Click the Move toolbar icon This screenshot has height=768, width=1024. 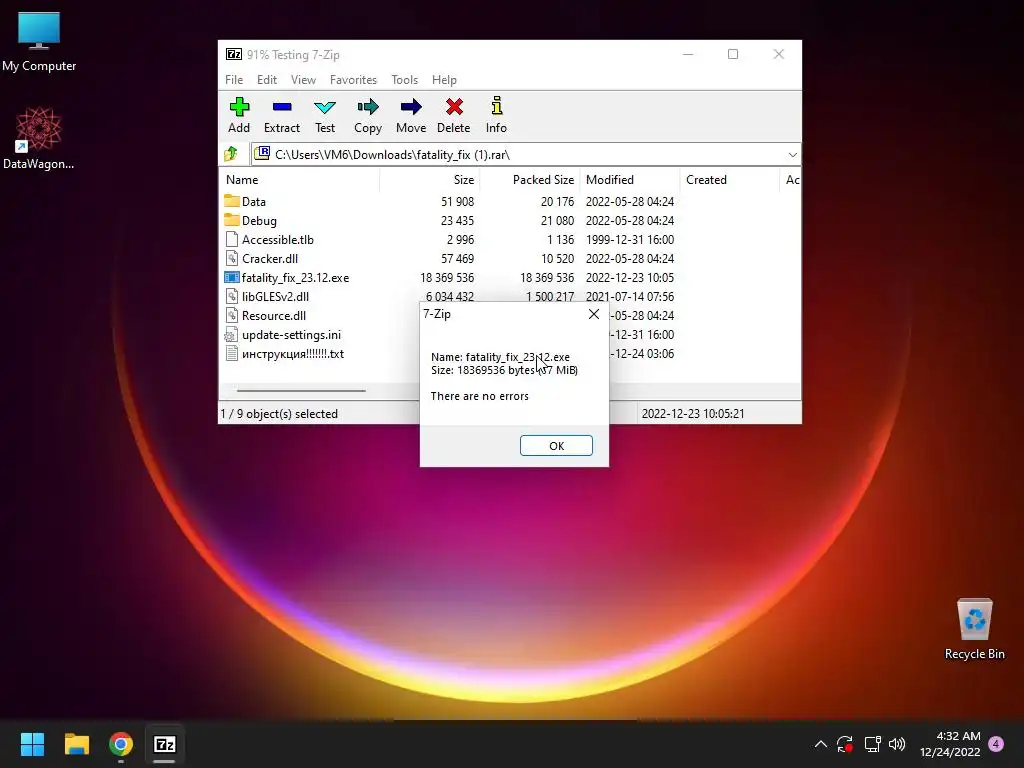tap(411, 106)
